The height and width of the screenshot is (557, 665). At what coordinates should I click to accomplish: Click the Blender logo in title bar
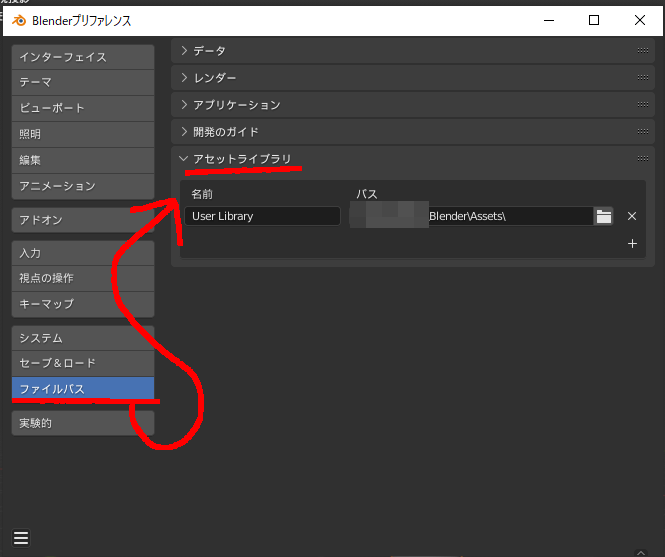pyautogui.click(x=19, y=20)
